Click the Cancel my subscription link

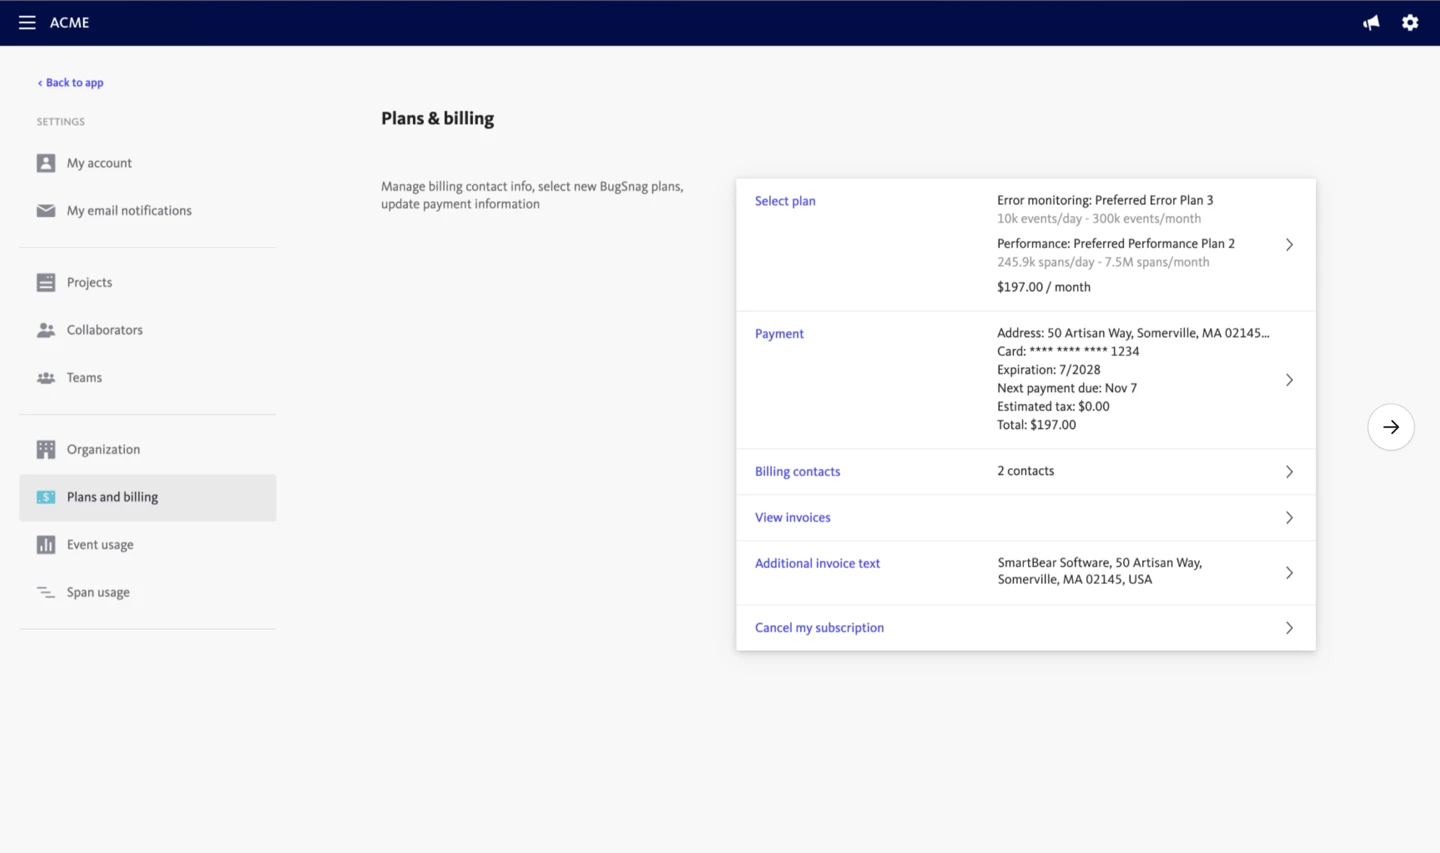click(819, 628)
